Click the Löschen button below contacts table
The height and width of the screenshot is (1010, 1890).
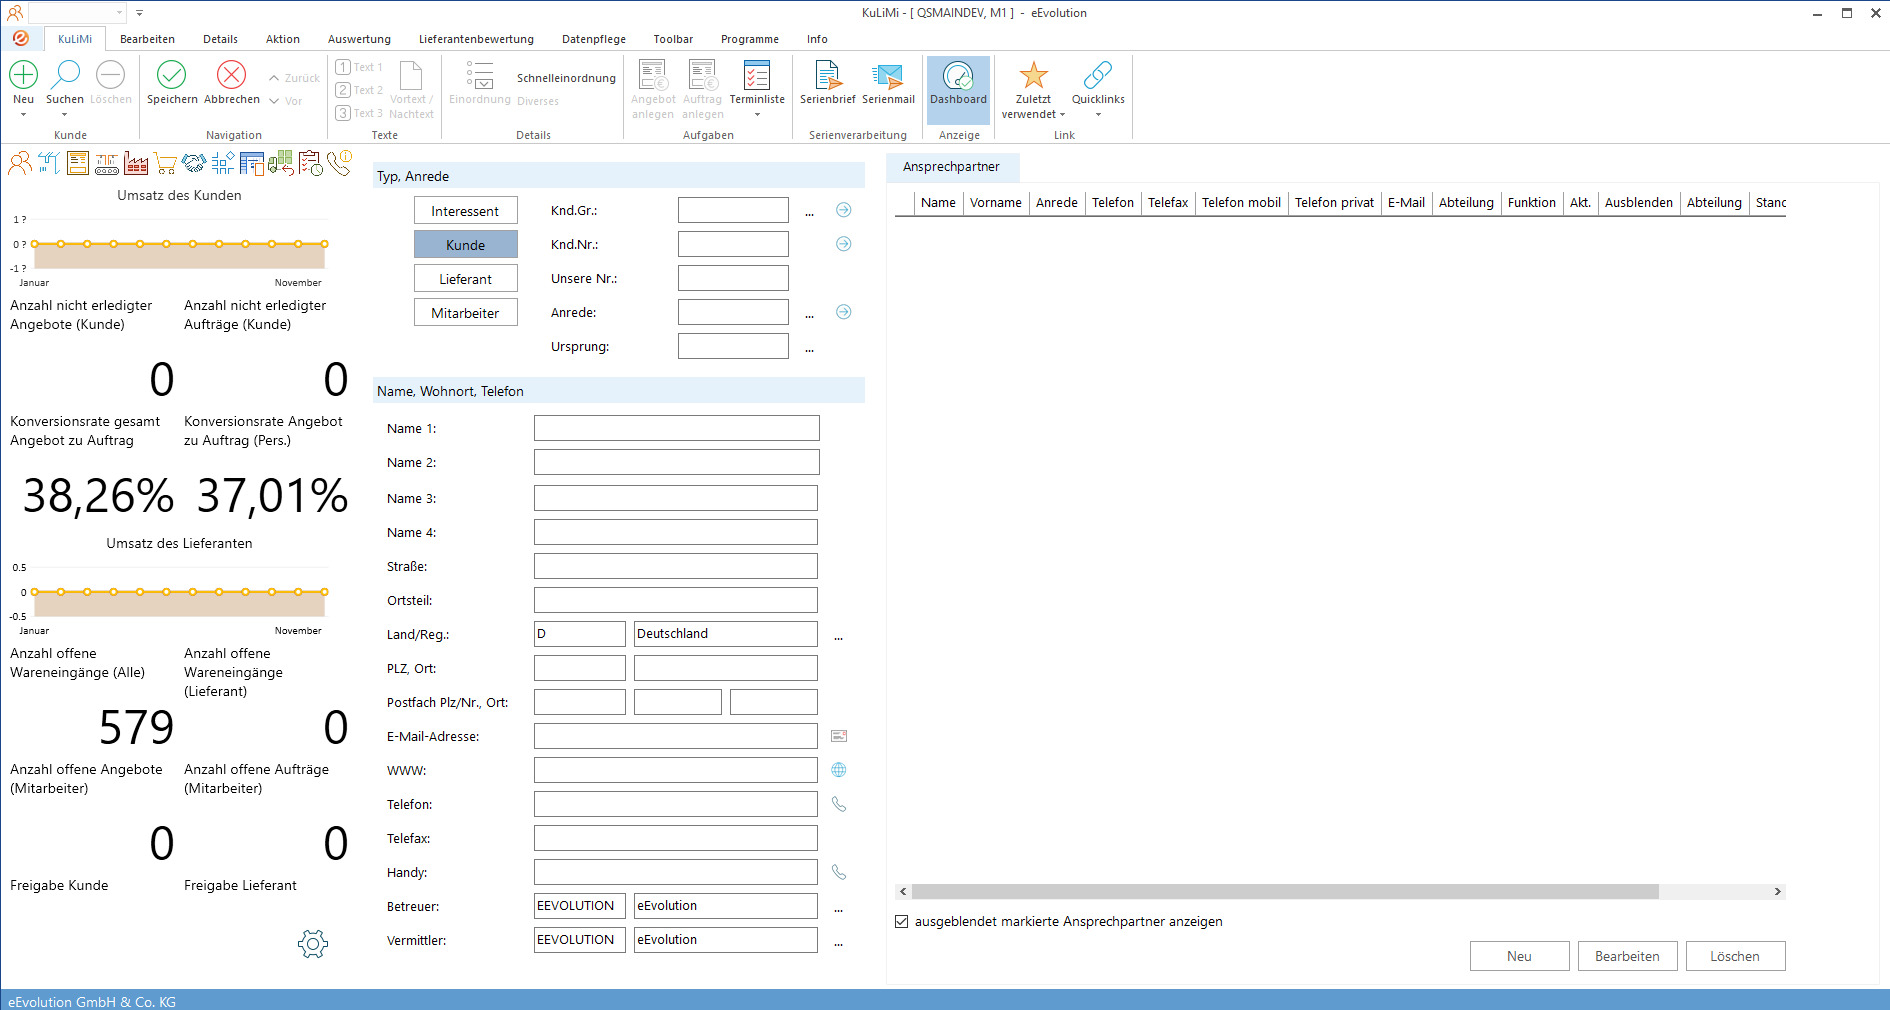pyautogui.click(x=1735, y=956)
